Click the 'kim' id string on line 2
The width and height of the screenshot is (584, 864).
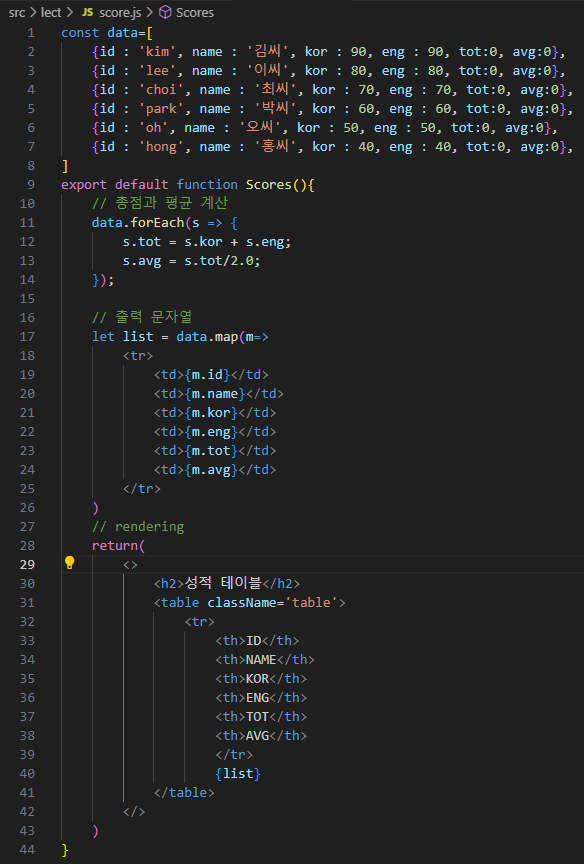point(158,52)
